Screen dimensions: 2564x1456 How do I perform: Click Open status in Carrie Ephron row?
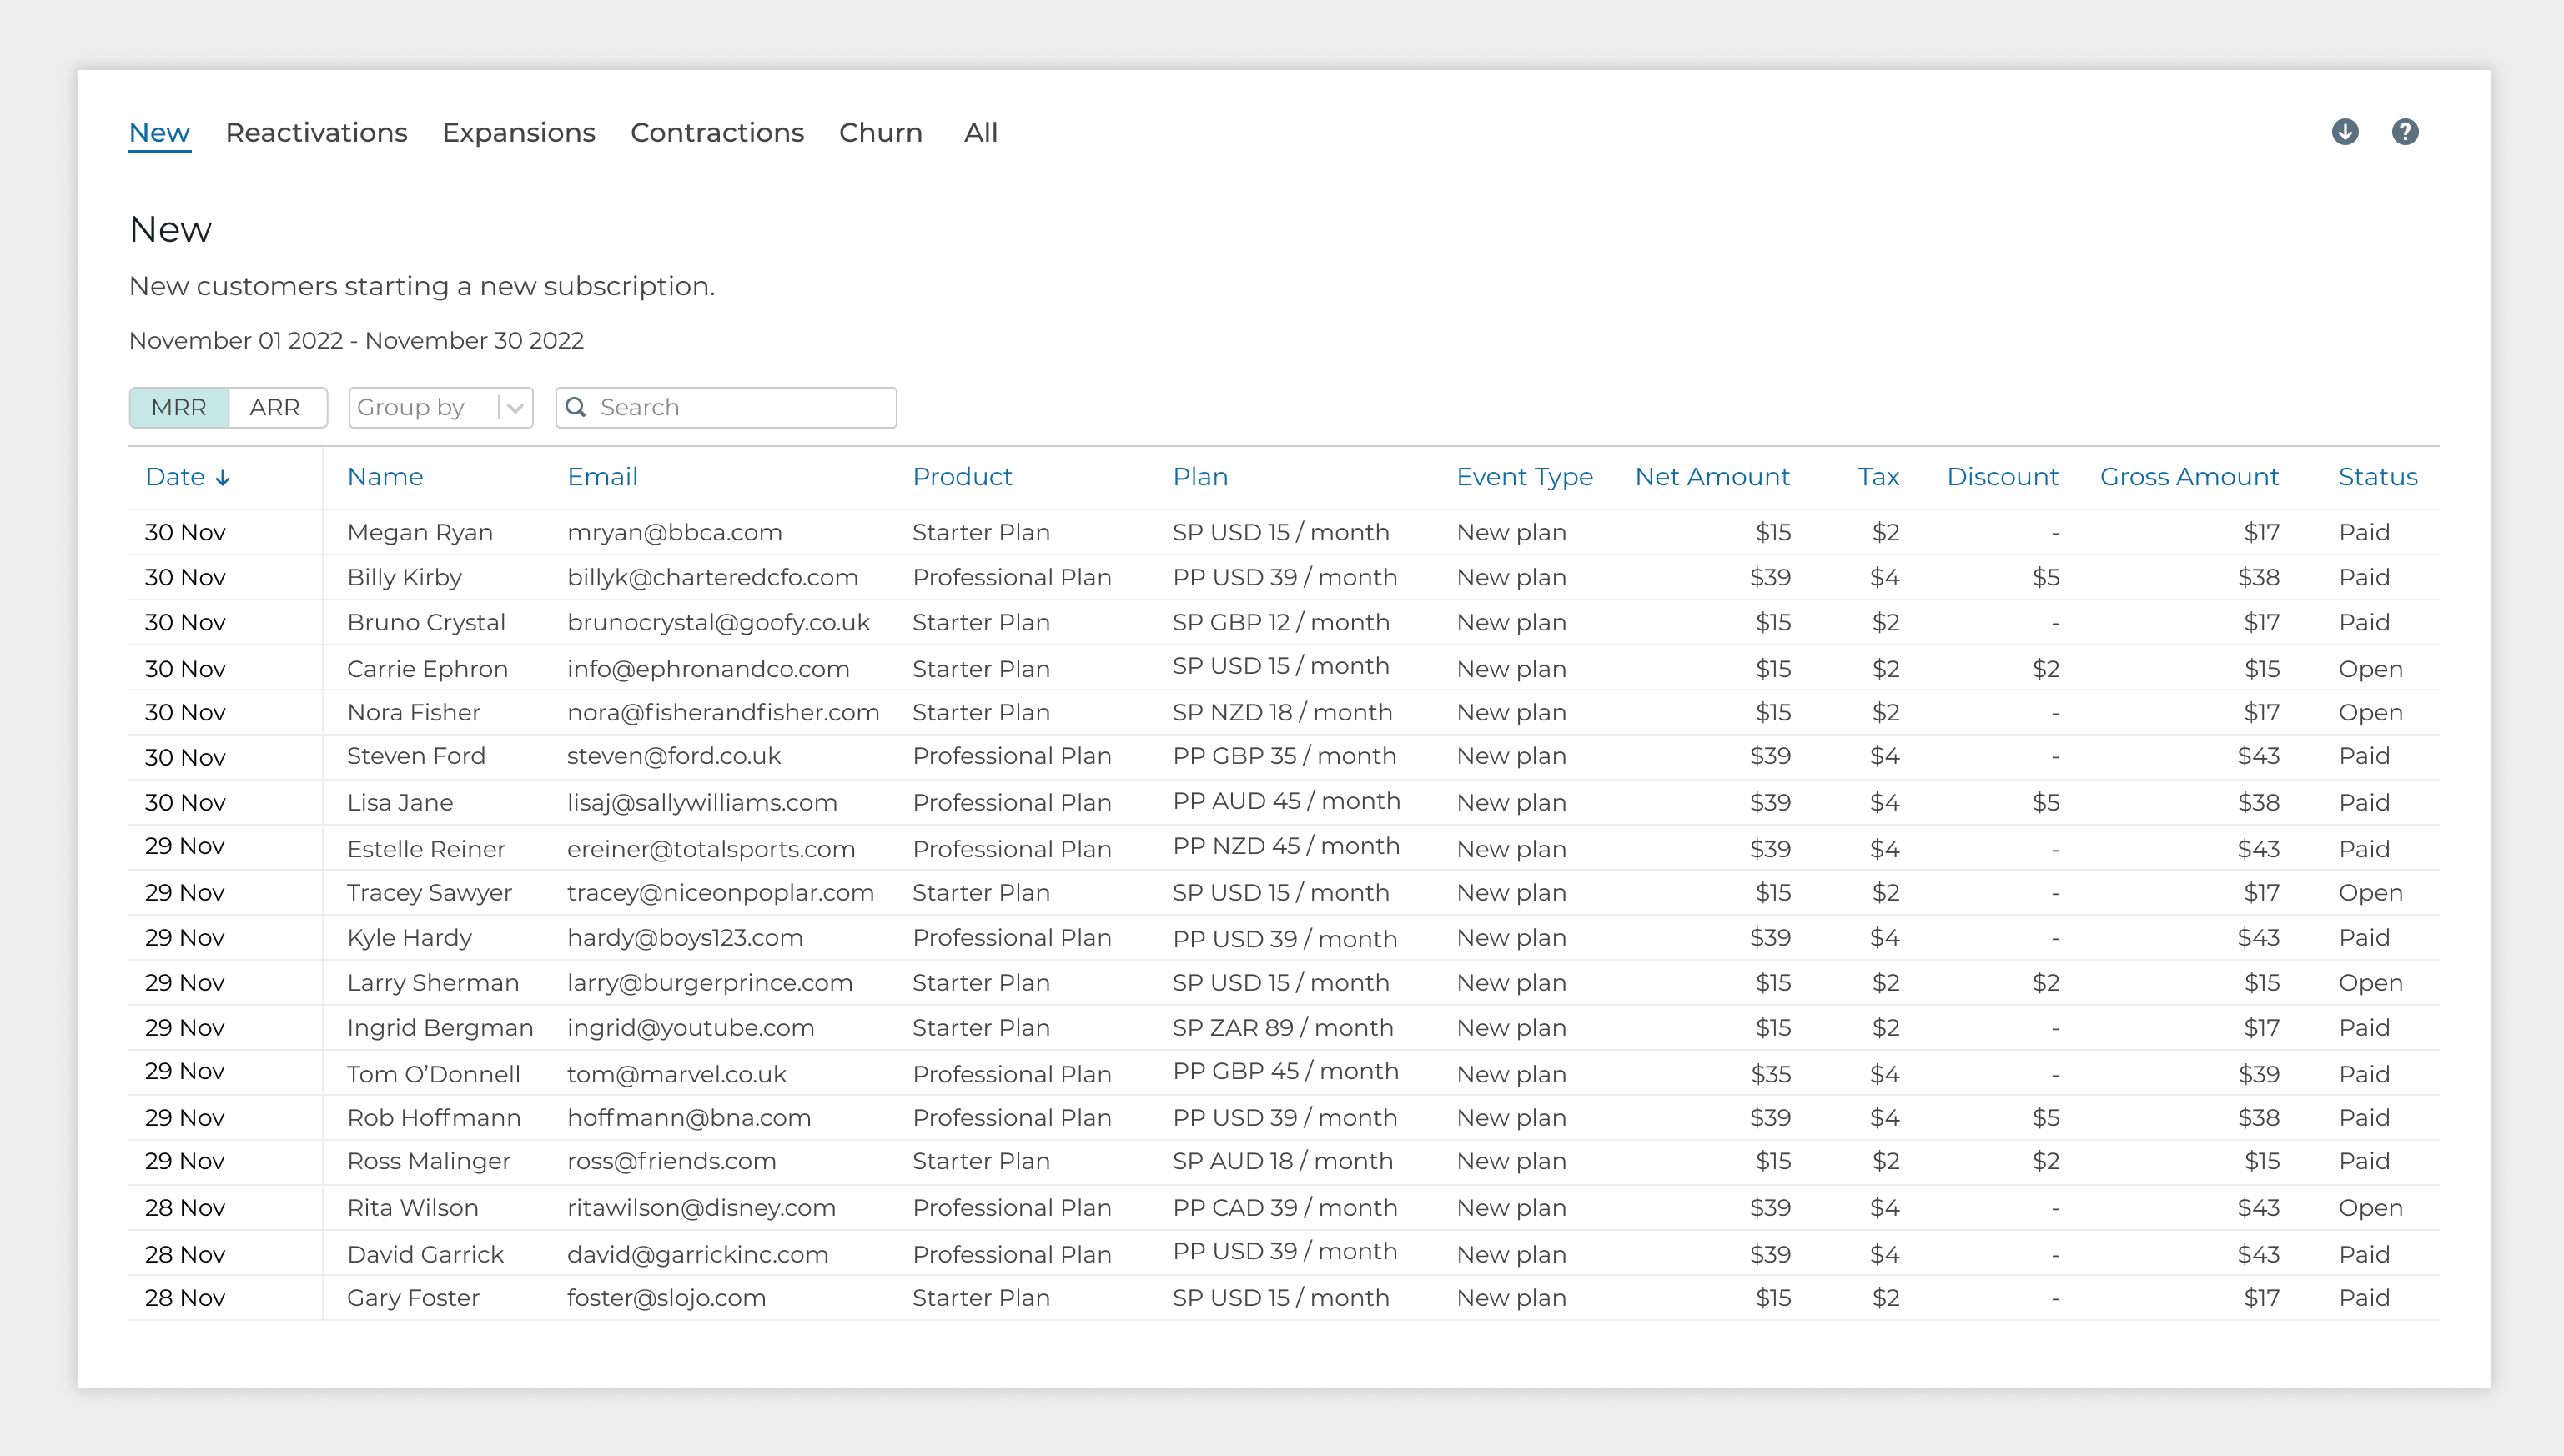2370,669
